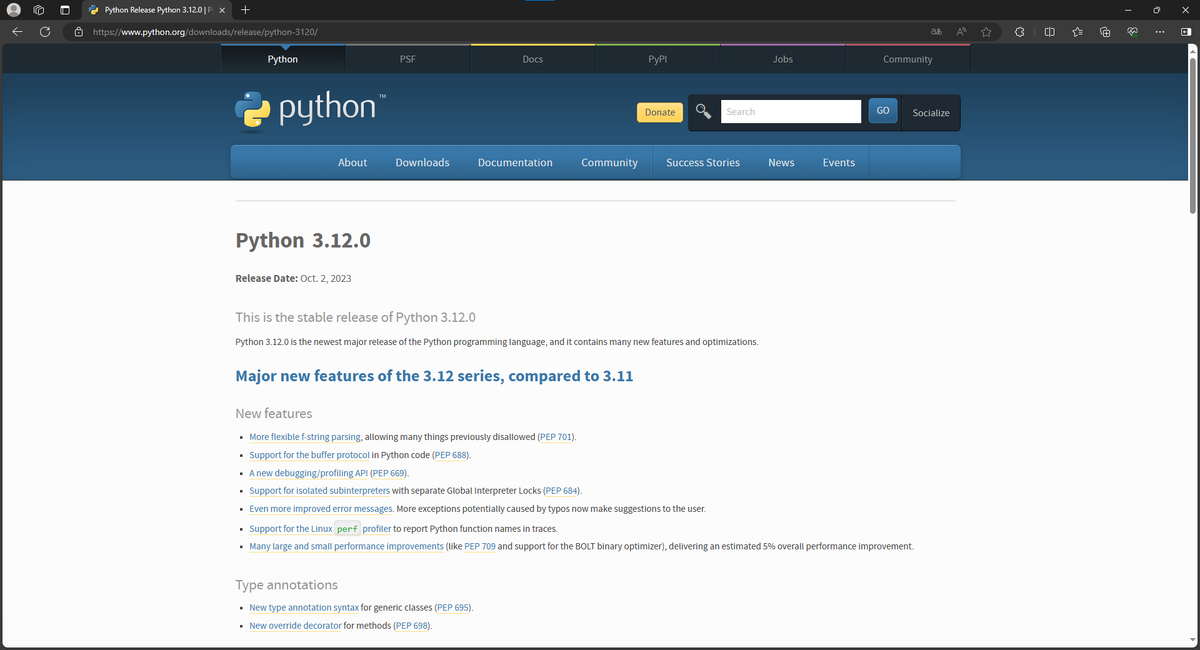
Task: Click the 'Python 3.12.0' page heading
Action: [303, 240]
